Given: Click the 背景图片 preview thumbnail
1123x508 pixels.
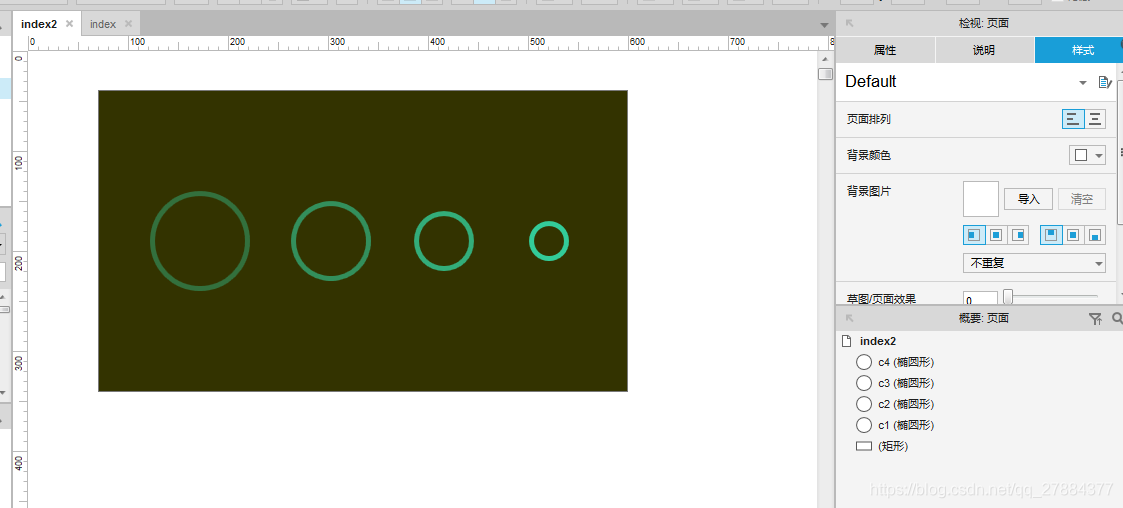Looking at the screenshot, I should [980, 198].
